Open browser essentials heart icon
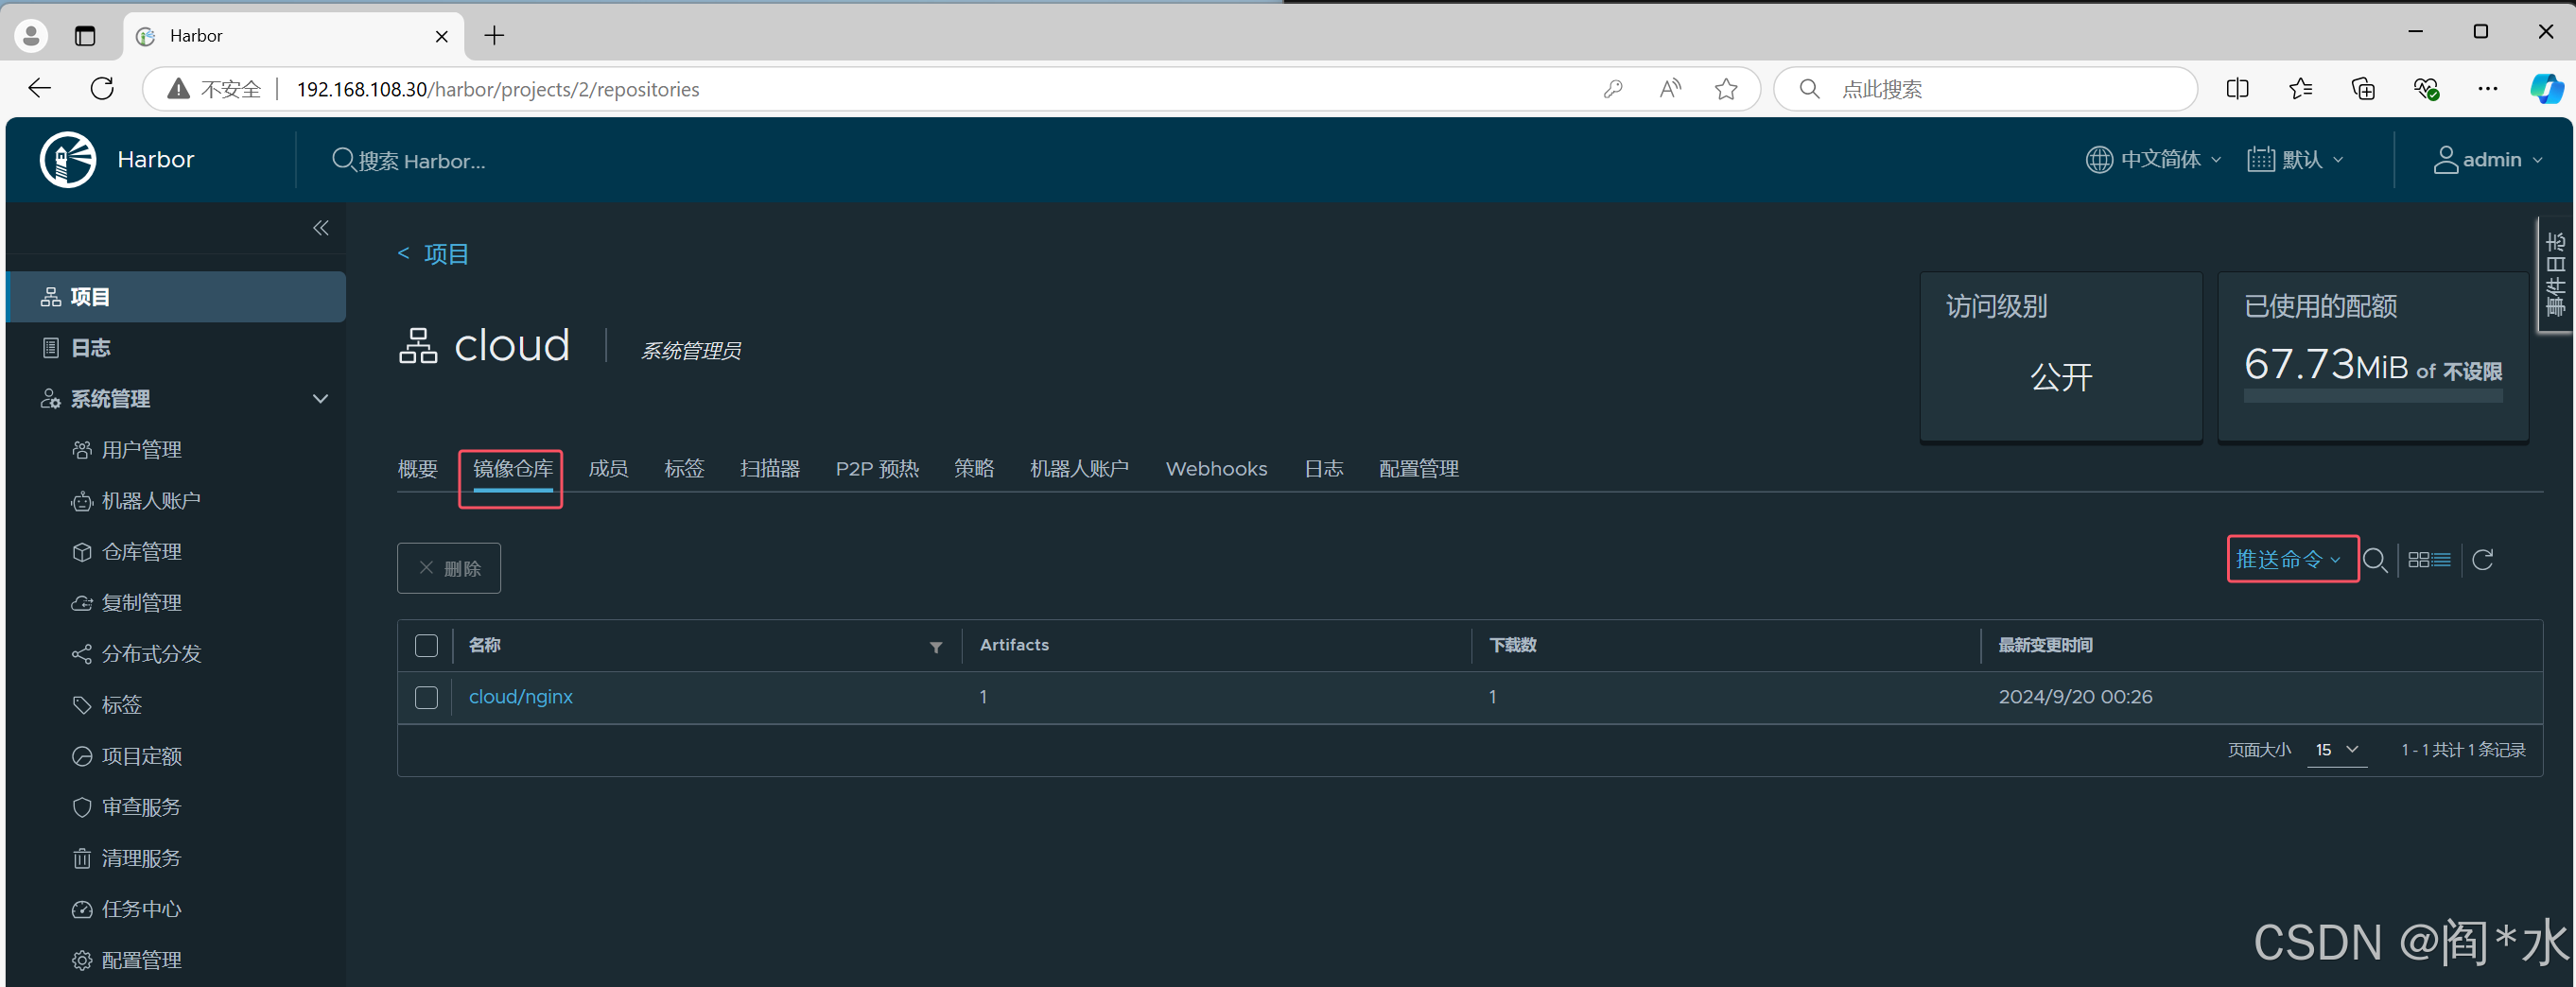Image resolution: width=2576 pixels, height=987 pixels. [x=2426, y=89]
